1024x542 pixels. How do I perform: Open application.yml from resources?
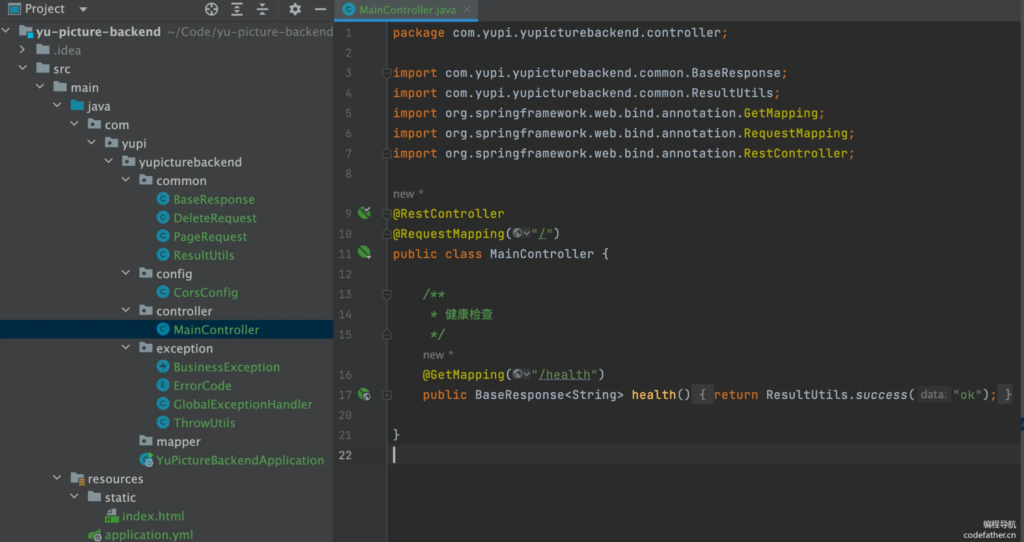pyautogui.click(x=148, y=535)
